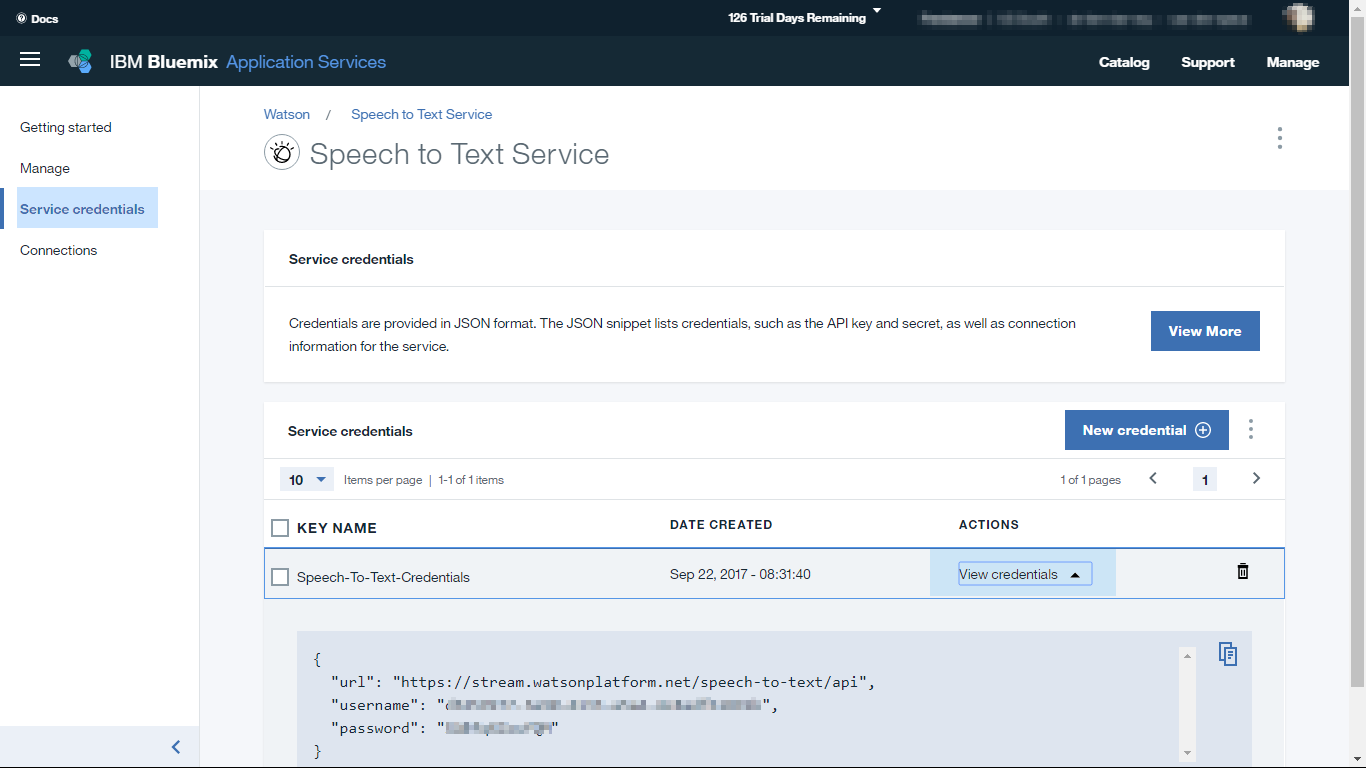Viewport: 1366px width, 768px height.
Task: Open Speech to Text Service breadcrumb link
Action: point(421,114)
